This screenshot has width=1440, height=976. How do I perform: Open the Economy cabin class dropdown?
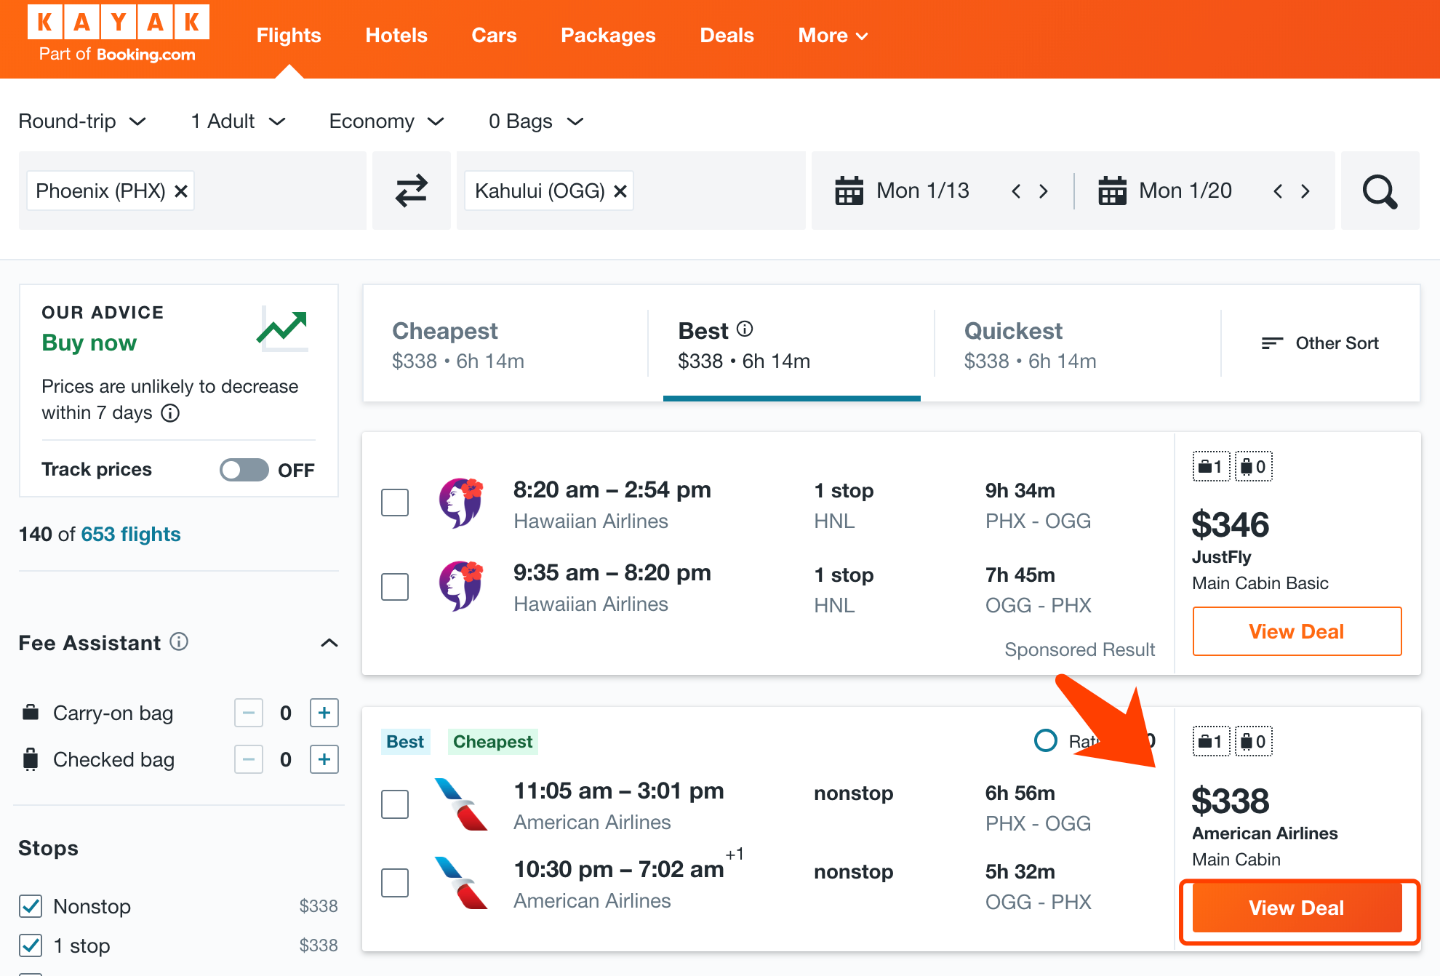(x=387, y=121)
